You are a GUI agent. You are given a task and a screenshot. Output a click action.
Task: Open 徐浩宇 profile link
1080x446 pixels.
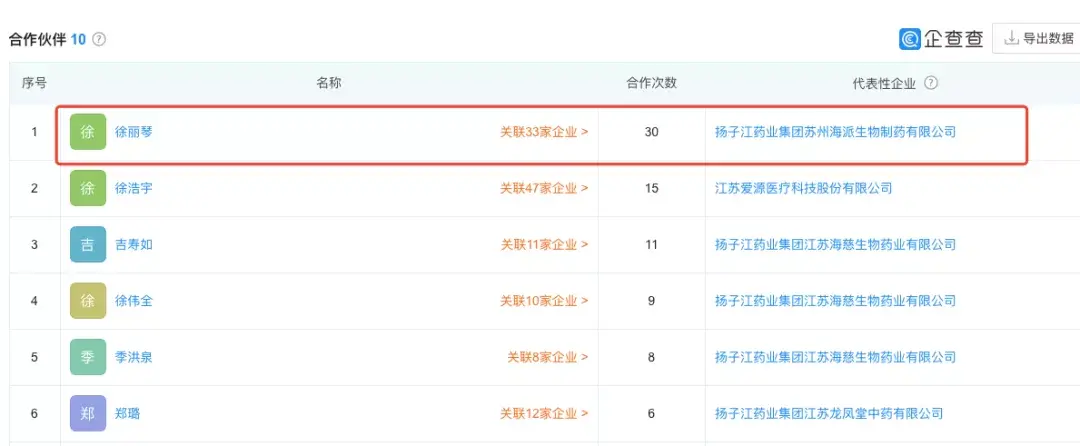[134, 188]
